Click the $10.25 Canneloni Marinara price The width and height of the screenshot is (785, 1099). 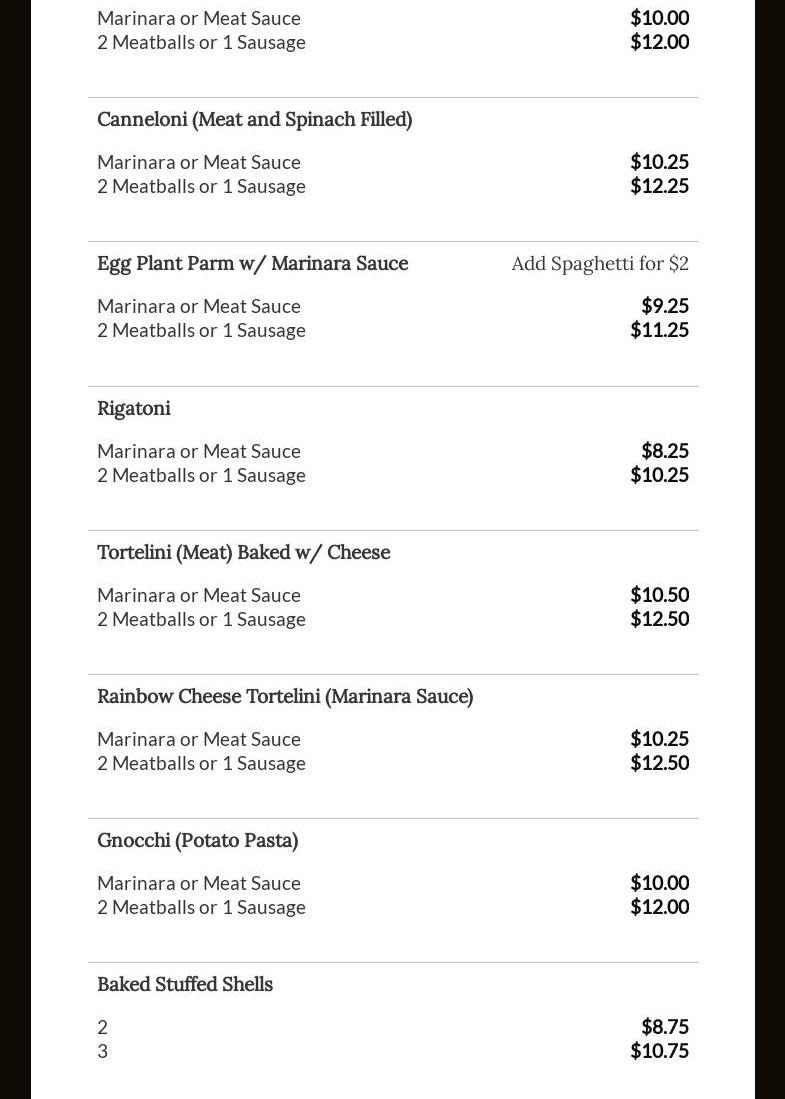pos(659,162)
